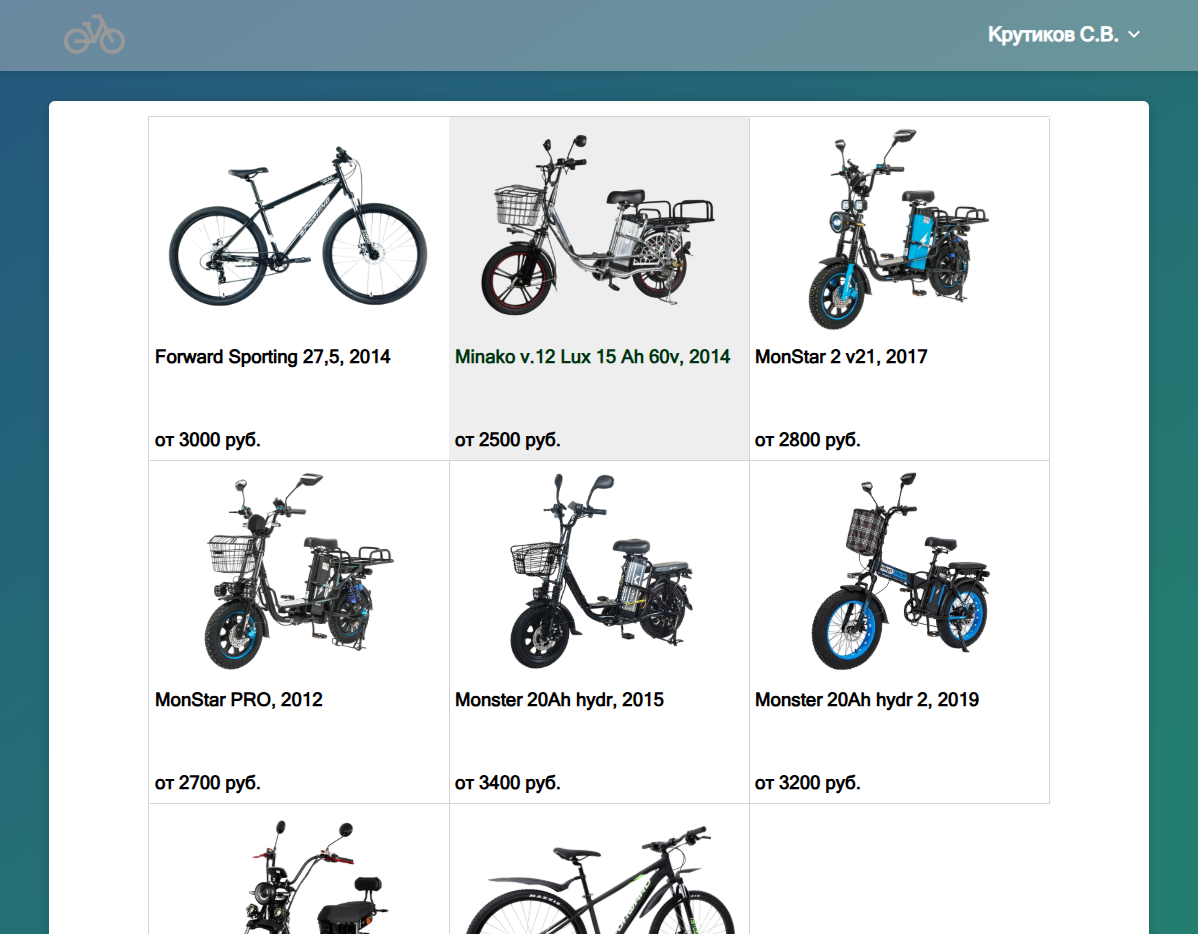Image resolution: width=1198 pixels, height=934 pixels.
Task: Click the MonStar 2 v21 scooter image
Action: pos(898,227)
